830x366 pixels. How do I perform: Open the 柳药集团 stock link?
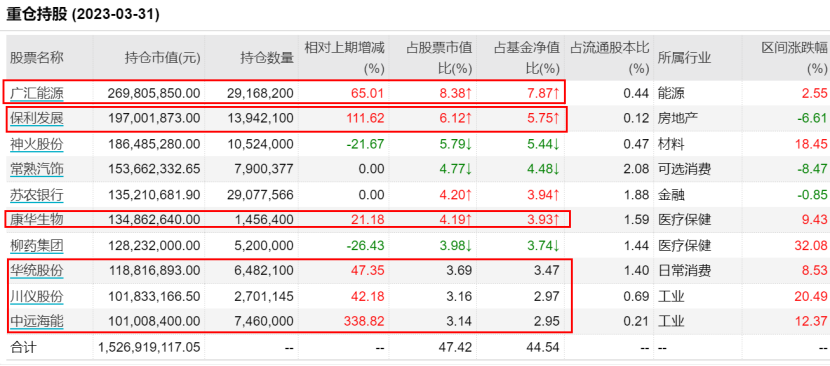pyautogui.click(x=37, y=245)
